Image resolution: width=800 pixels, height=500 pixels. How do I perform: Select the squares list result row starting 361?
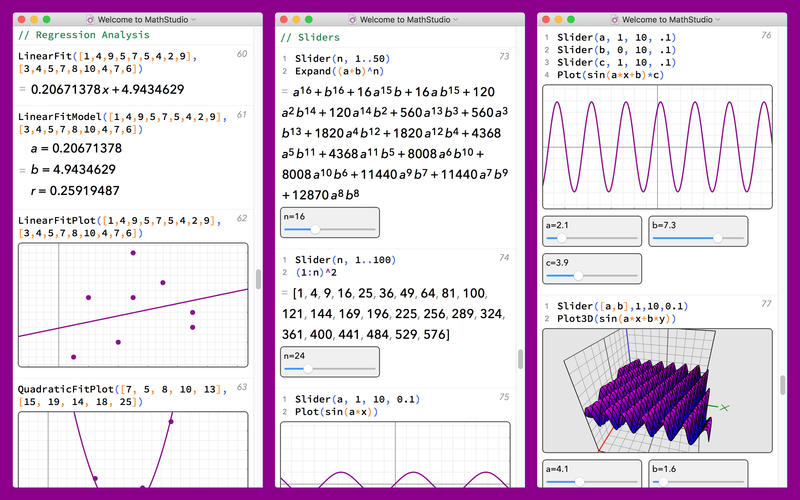click(x=366, y=335)
